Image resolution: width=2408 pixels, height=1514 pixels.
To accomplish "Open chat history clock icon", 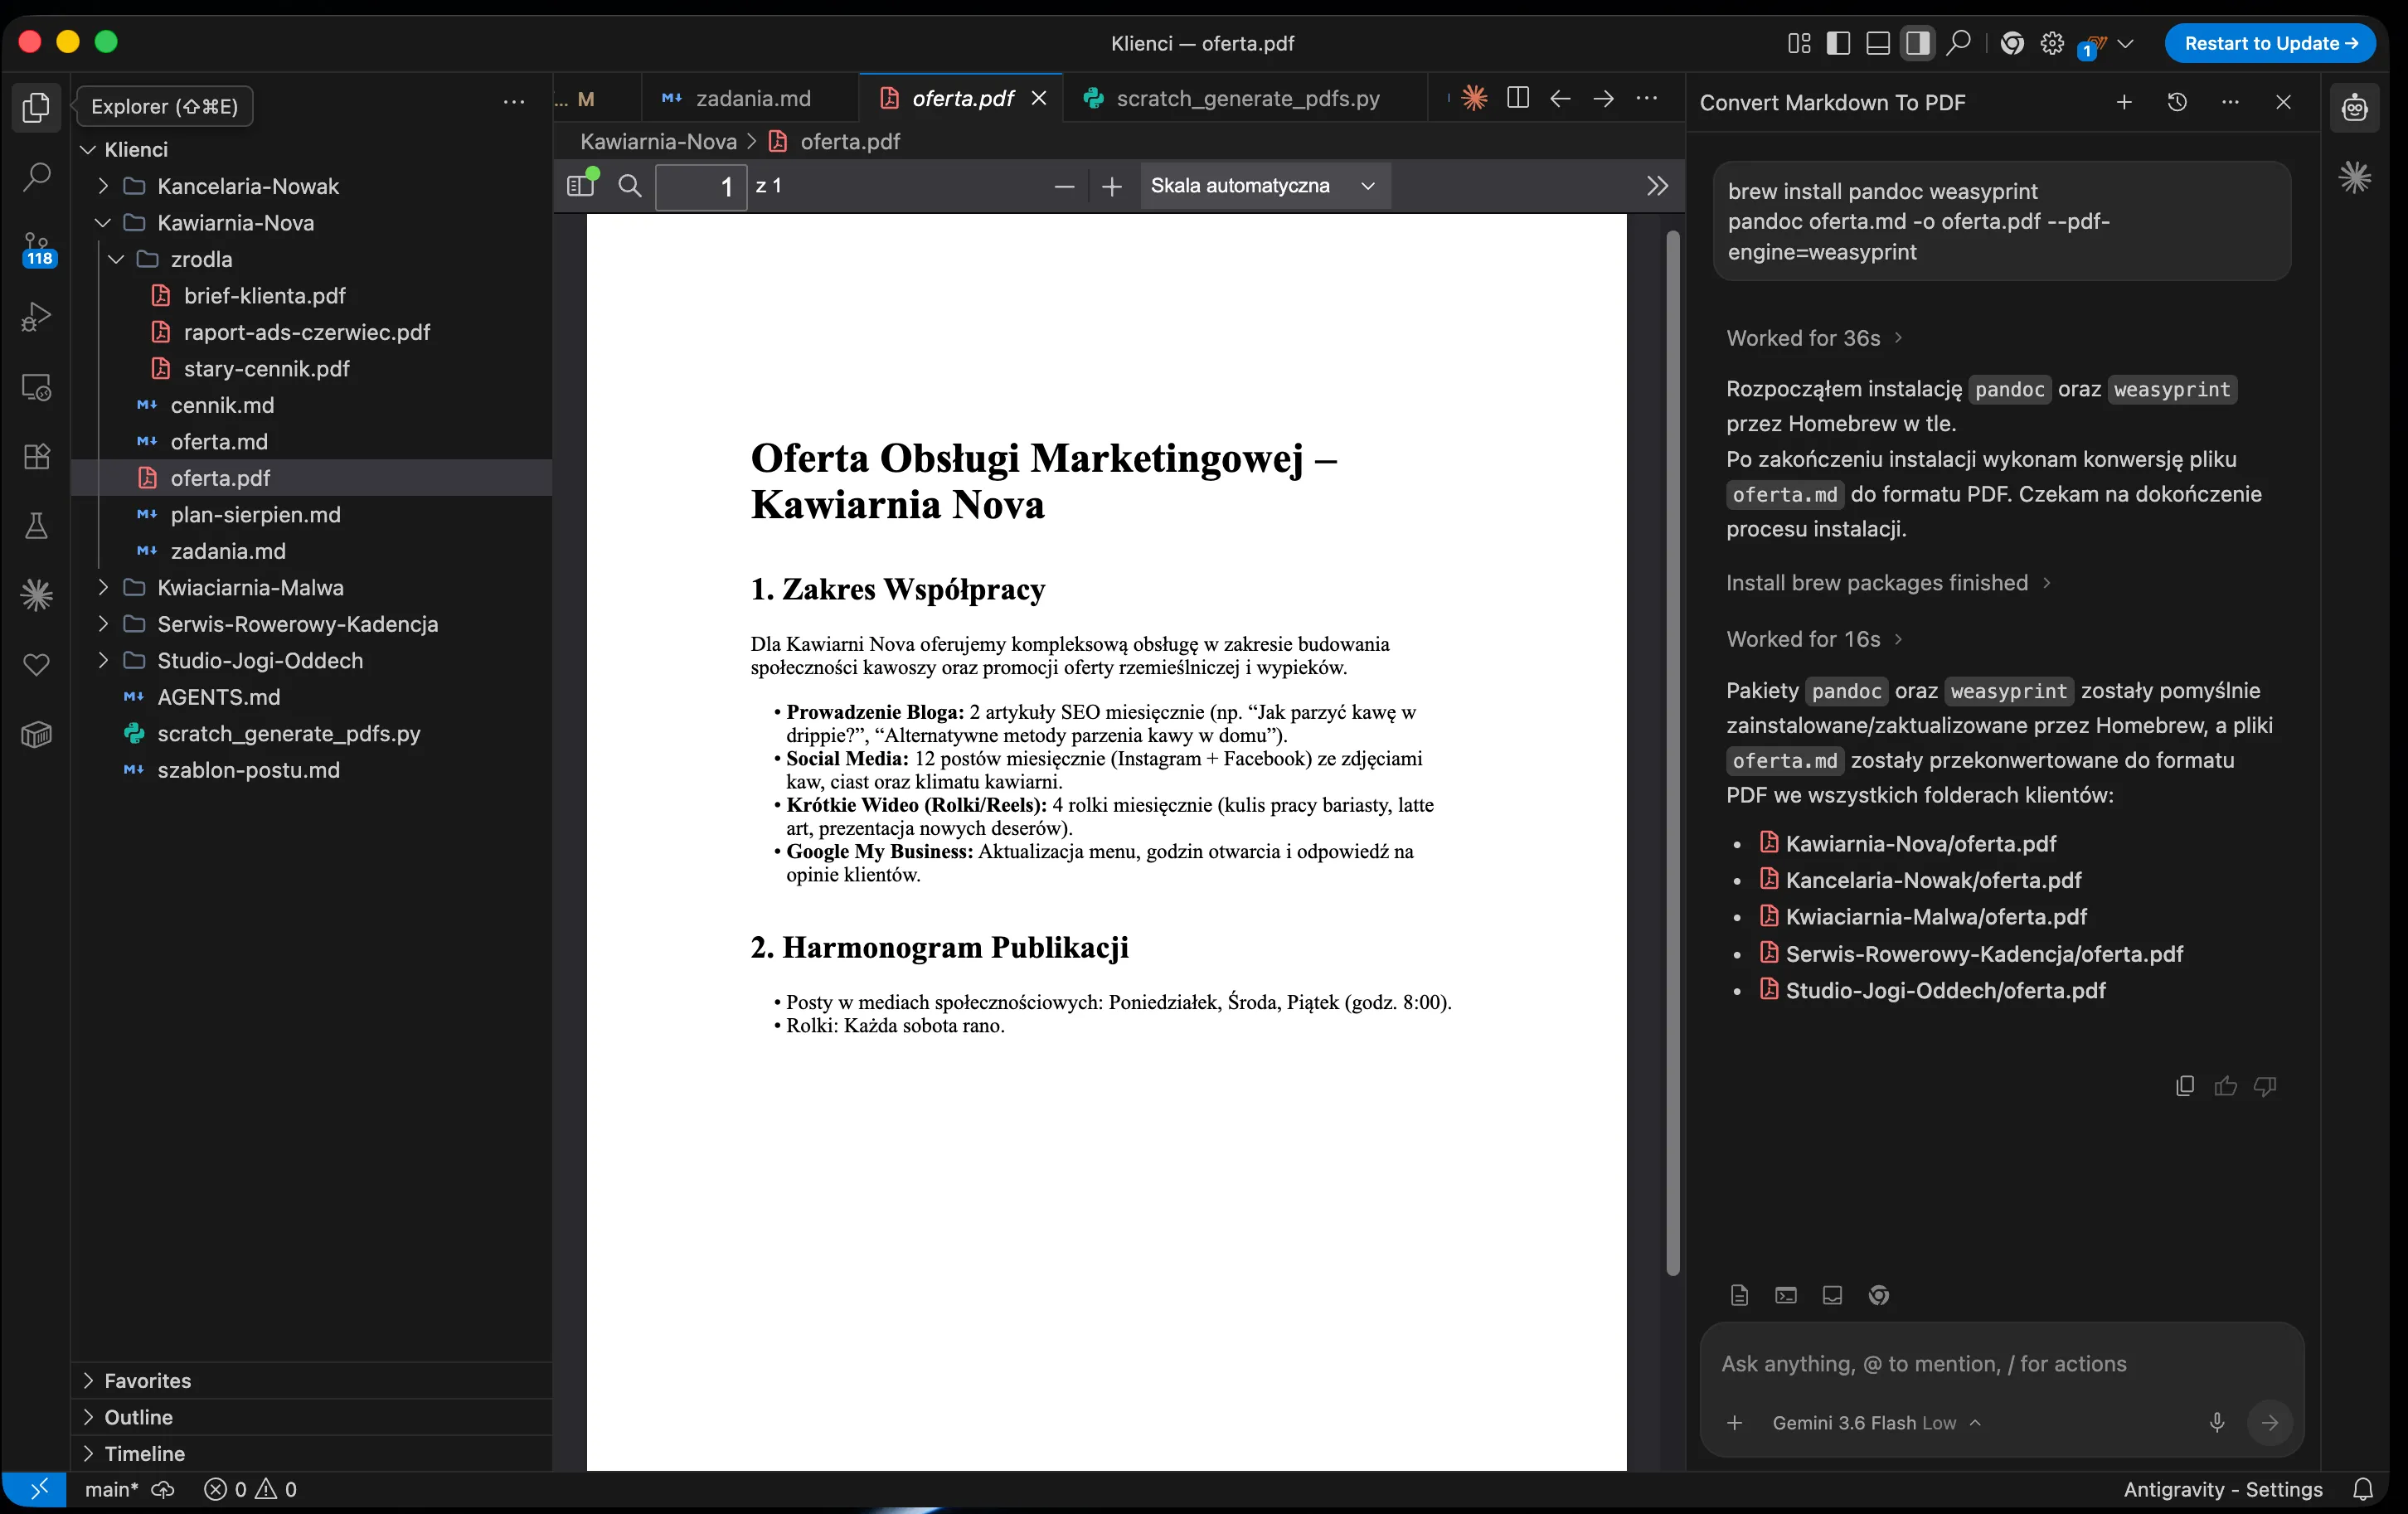I will point(2177,102).
